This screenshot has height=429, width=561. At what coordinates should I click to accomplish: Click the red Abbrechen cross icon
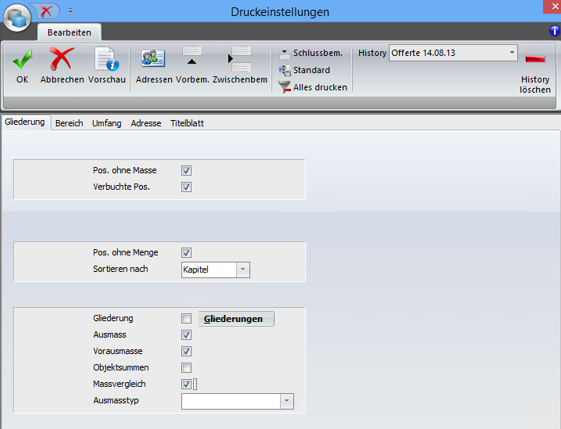[x=62, y=59]
